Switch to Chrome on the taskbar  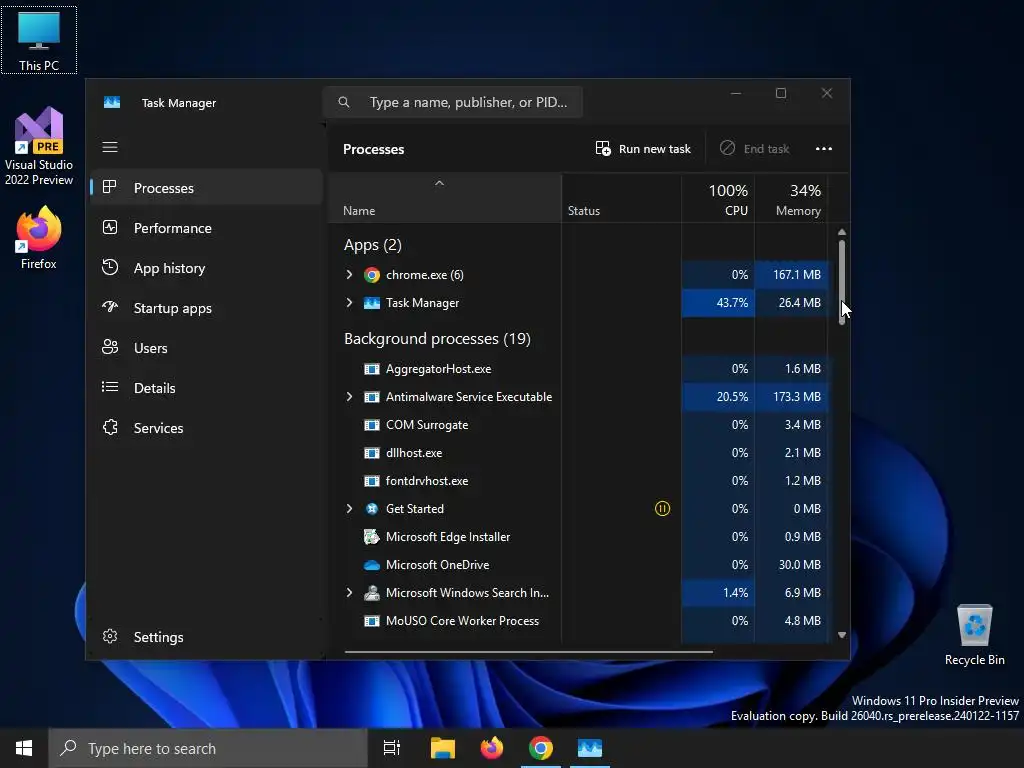pos(541,748)
